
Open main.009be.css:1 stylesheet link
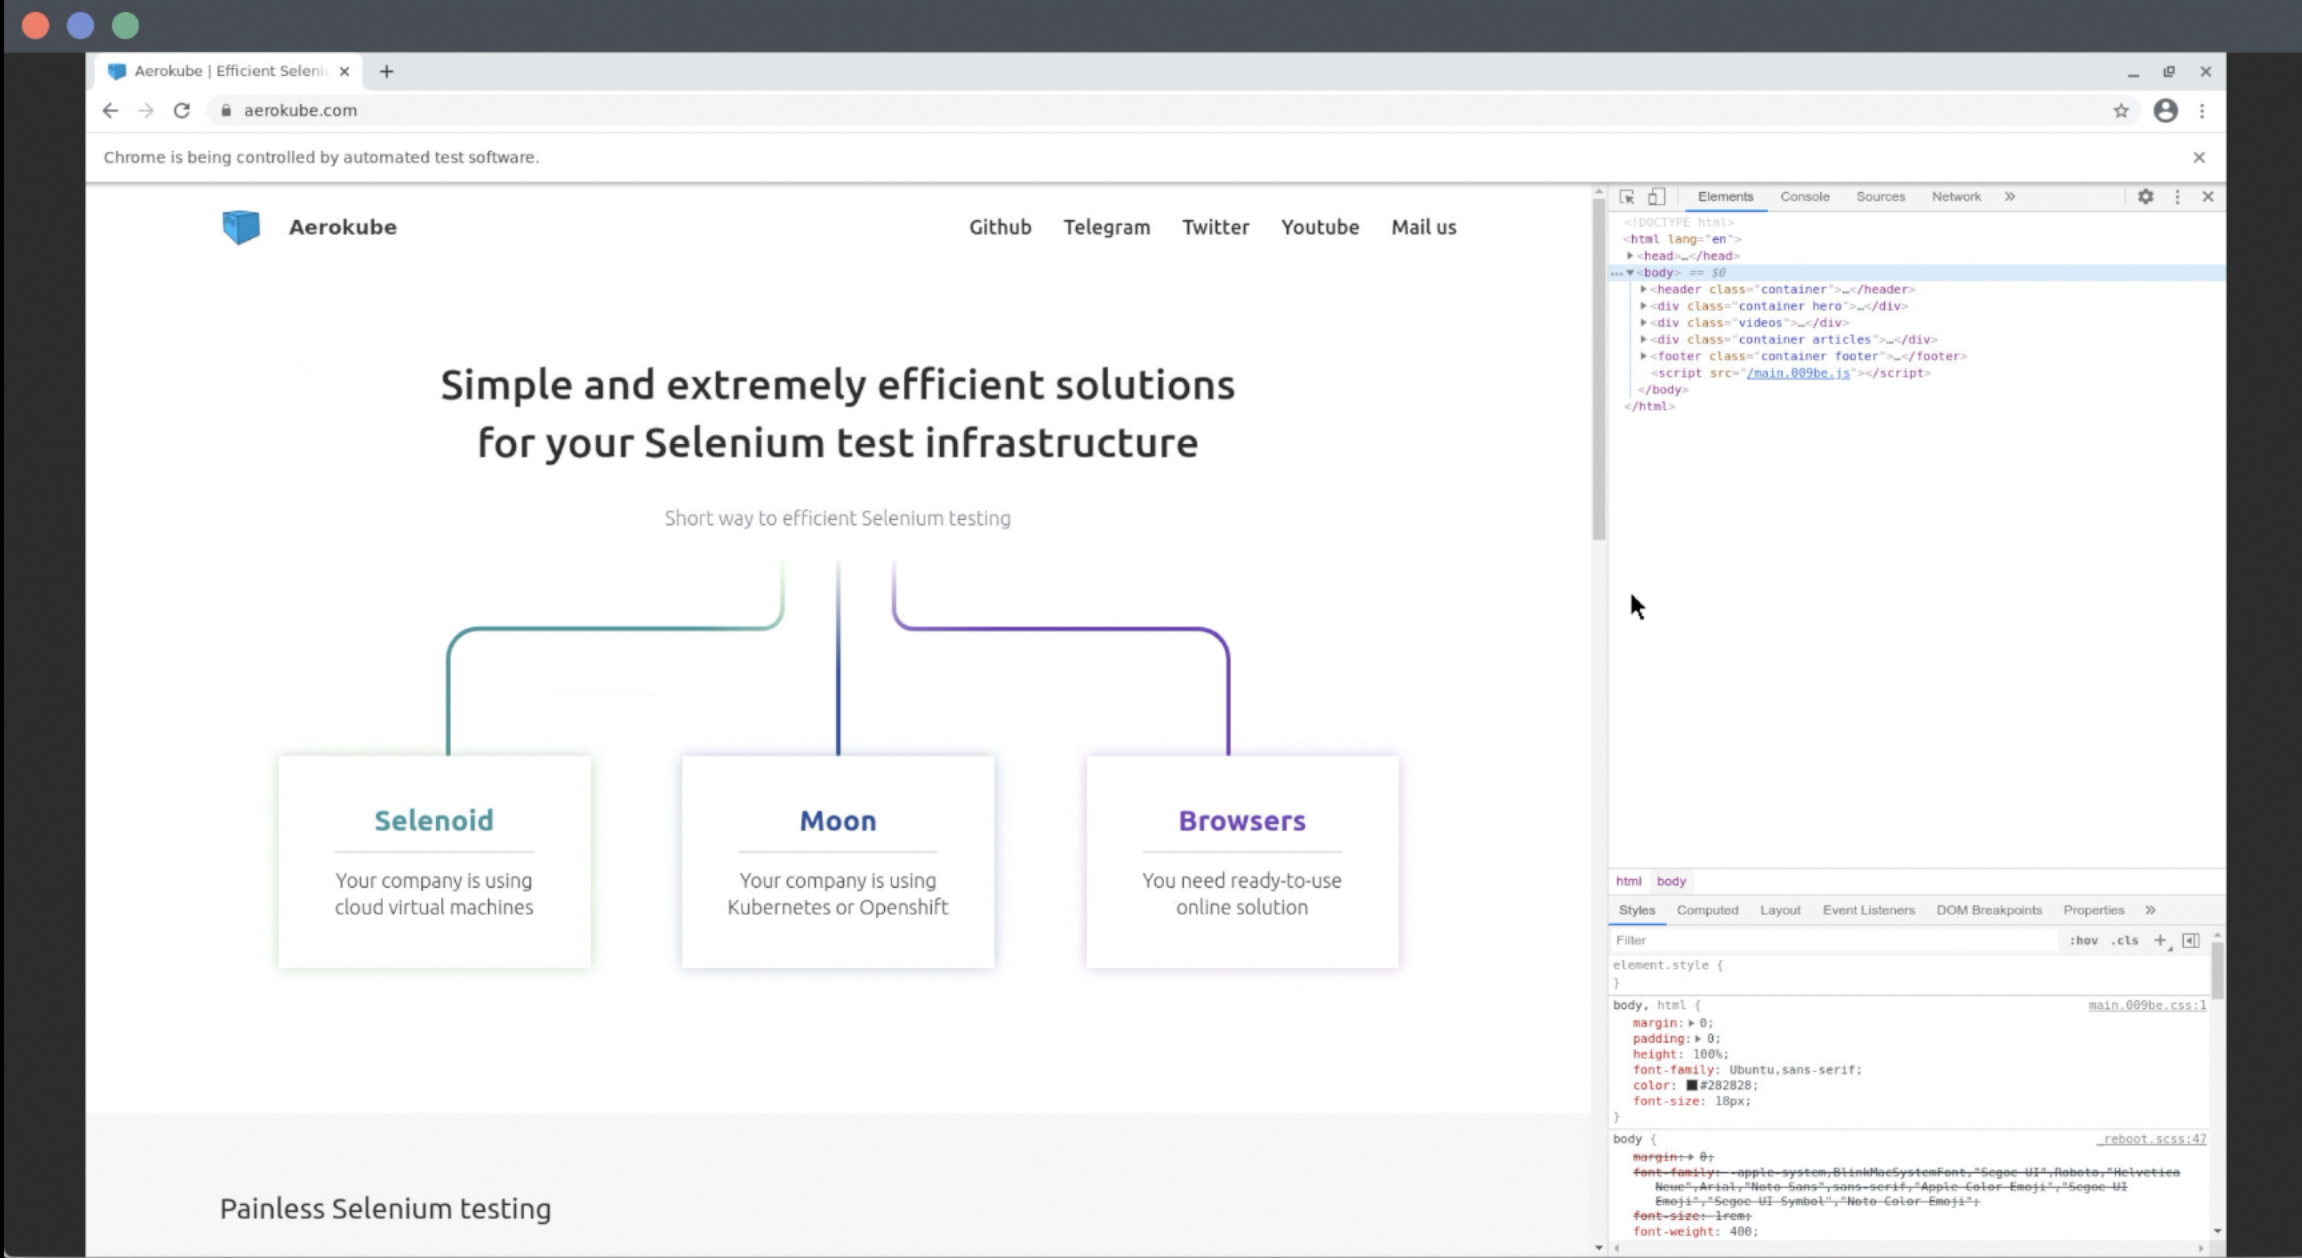pos(2146,1005)
